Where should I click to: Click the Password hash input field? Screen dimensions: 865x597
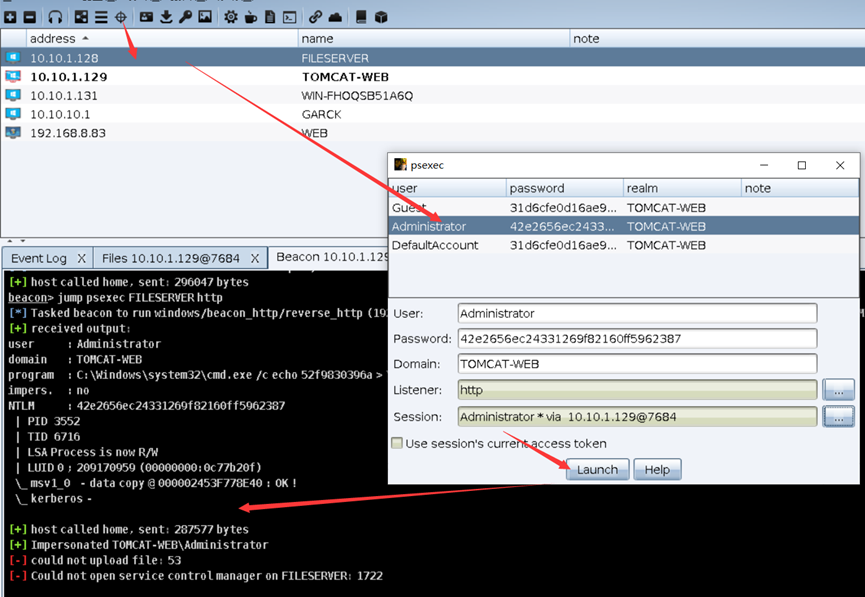click(x=637, y=339)
